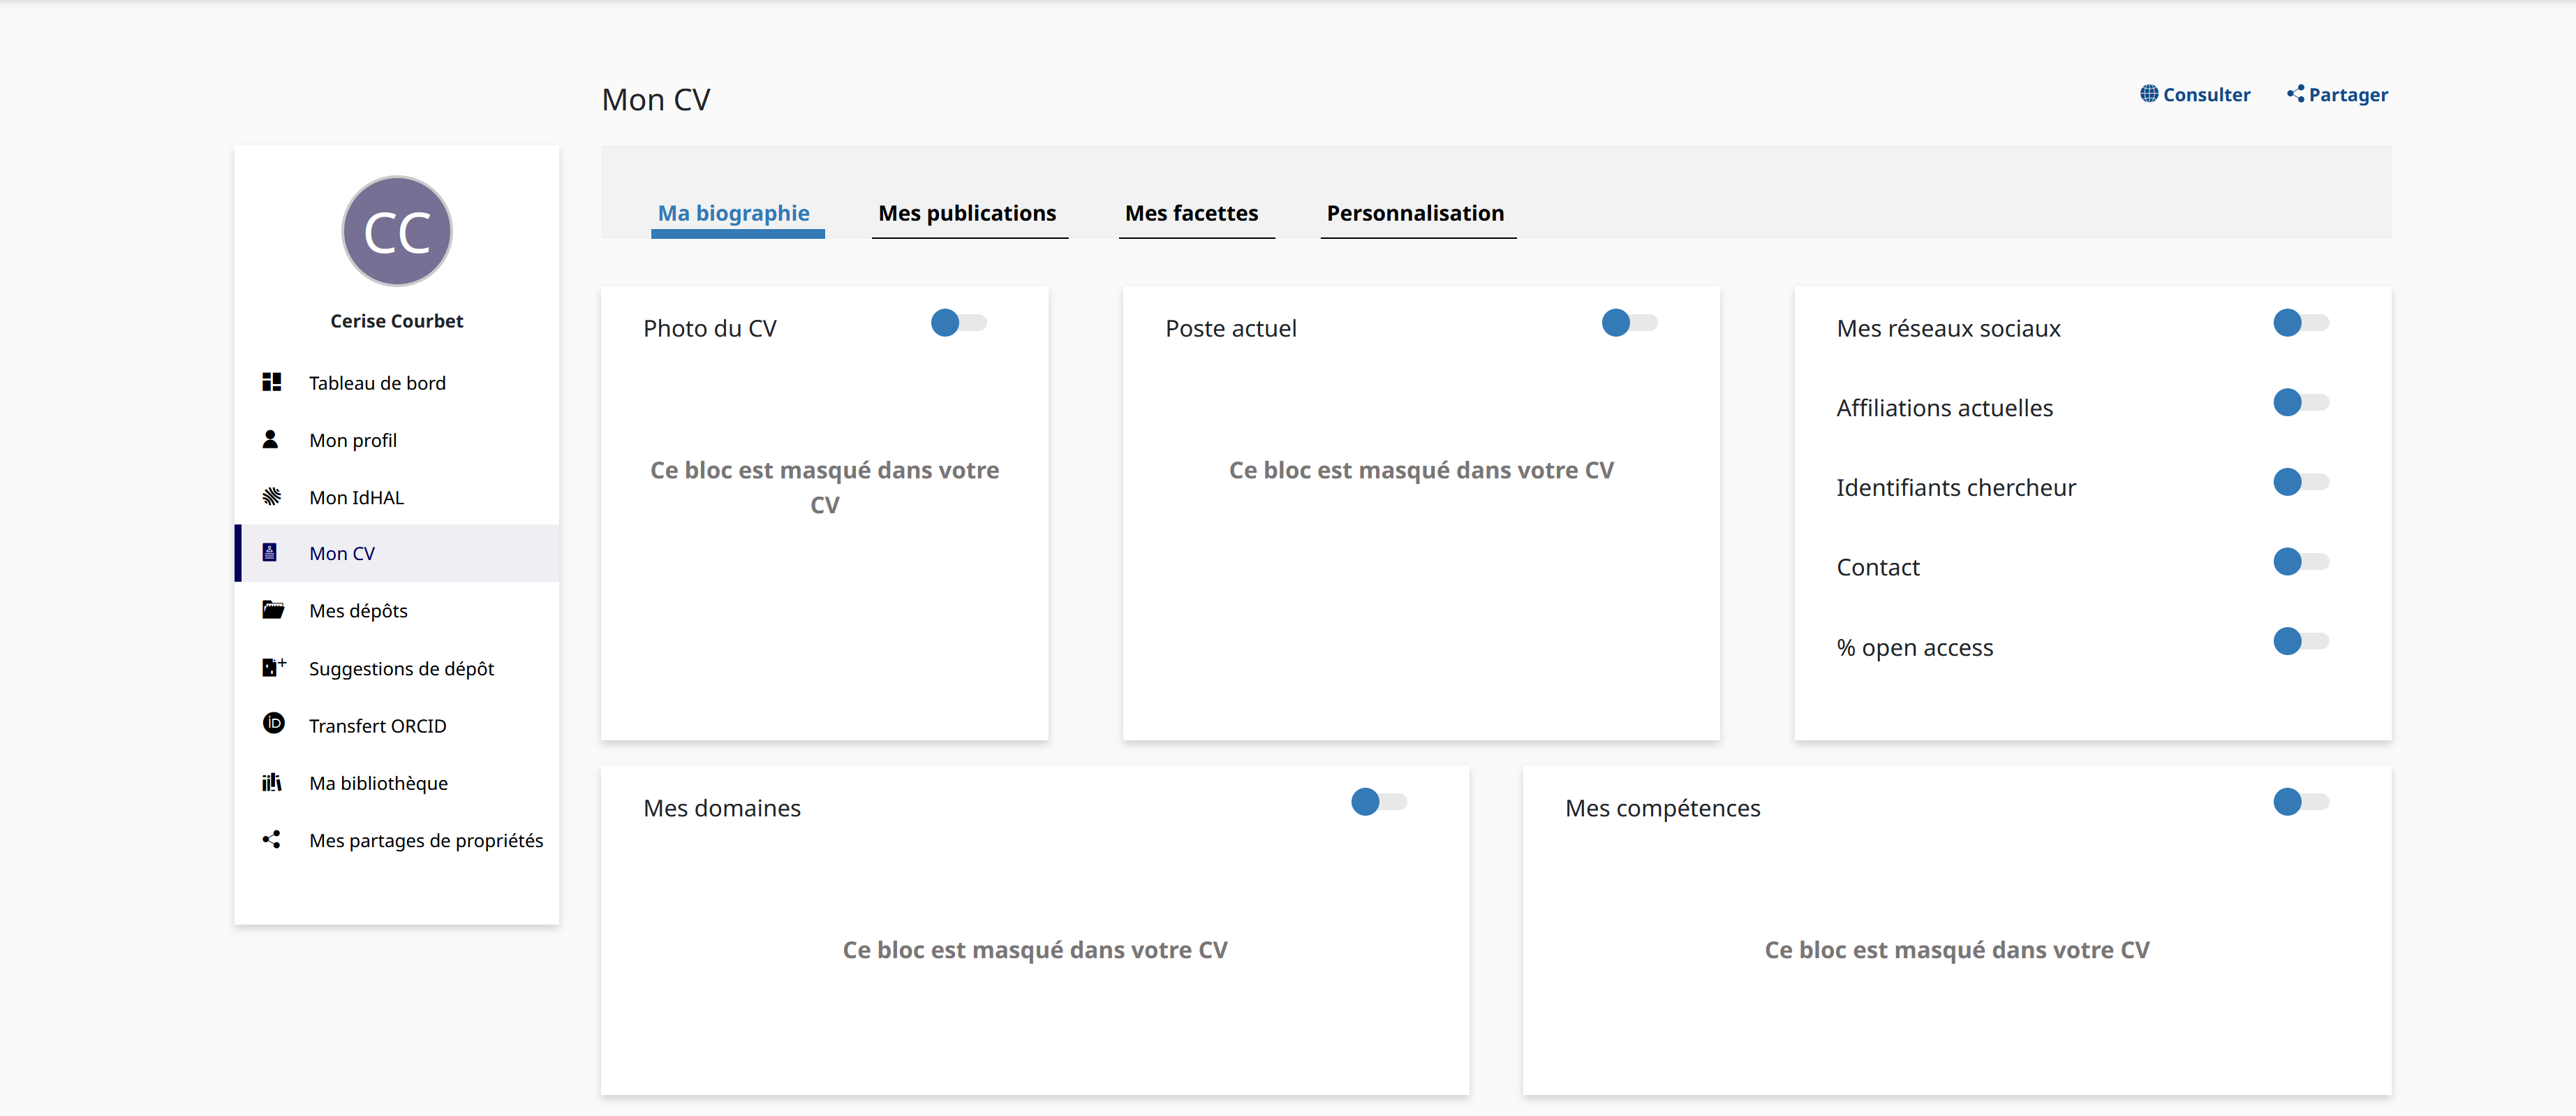Open Suggestions de dépôt
2576x1116 pixels.
pyautogui.click(x=397, y=668)
